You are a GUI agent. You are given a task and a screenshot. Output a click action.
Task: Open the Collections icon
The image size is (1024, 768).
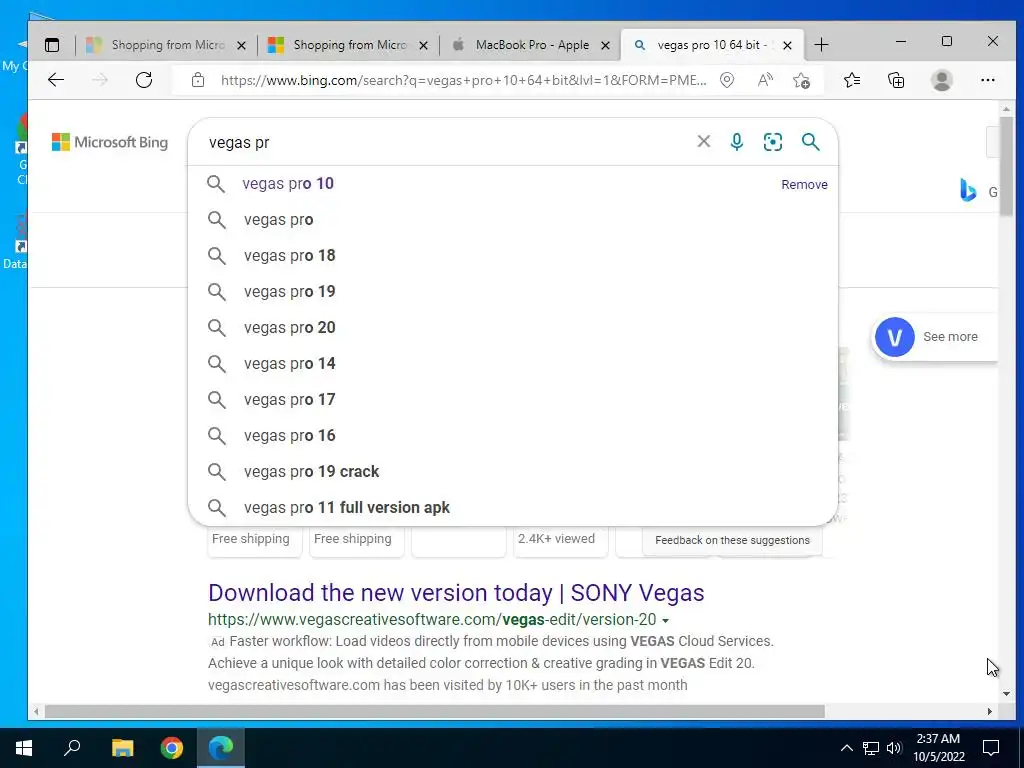pyautogui.click(x=896, y=80)
